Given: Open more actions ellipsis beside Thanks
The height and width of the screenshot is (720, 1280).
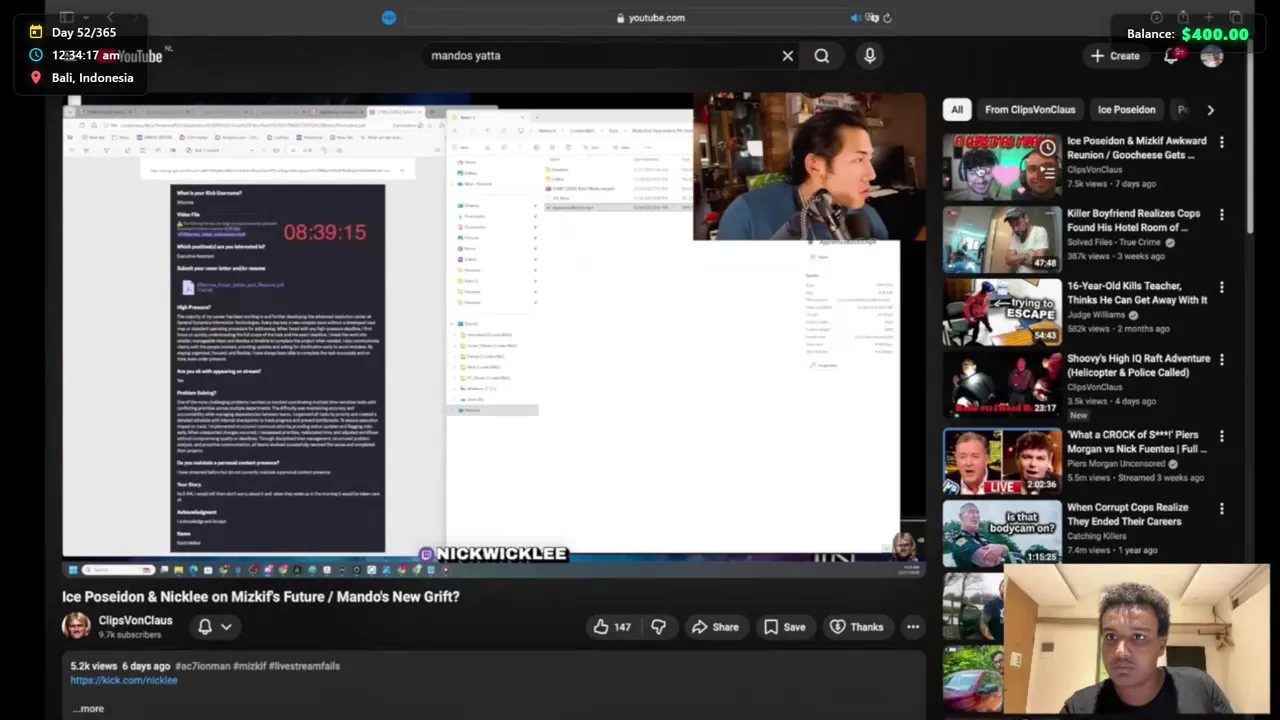Looking at the screenshot, I should [913, 627].
